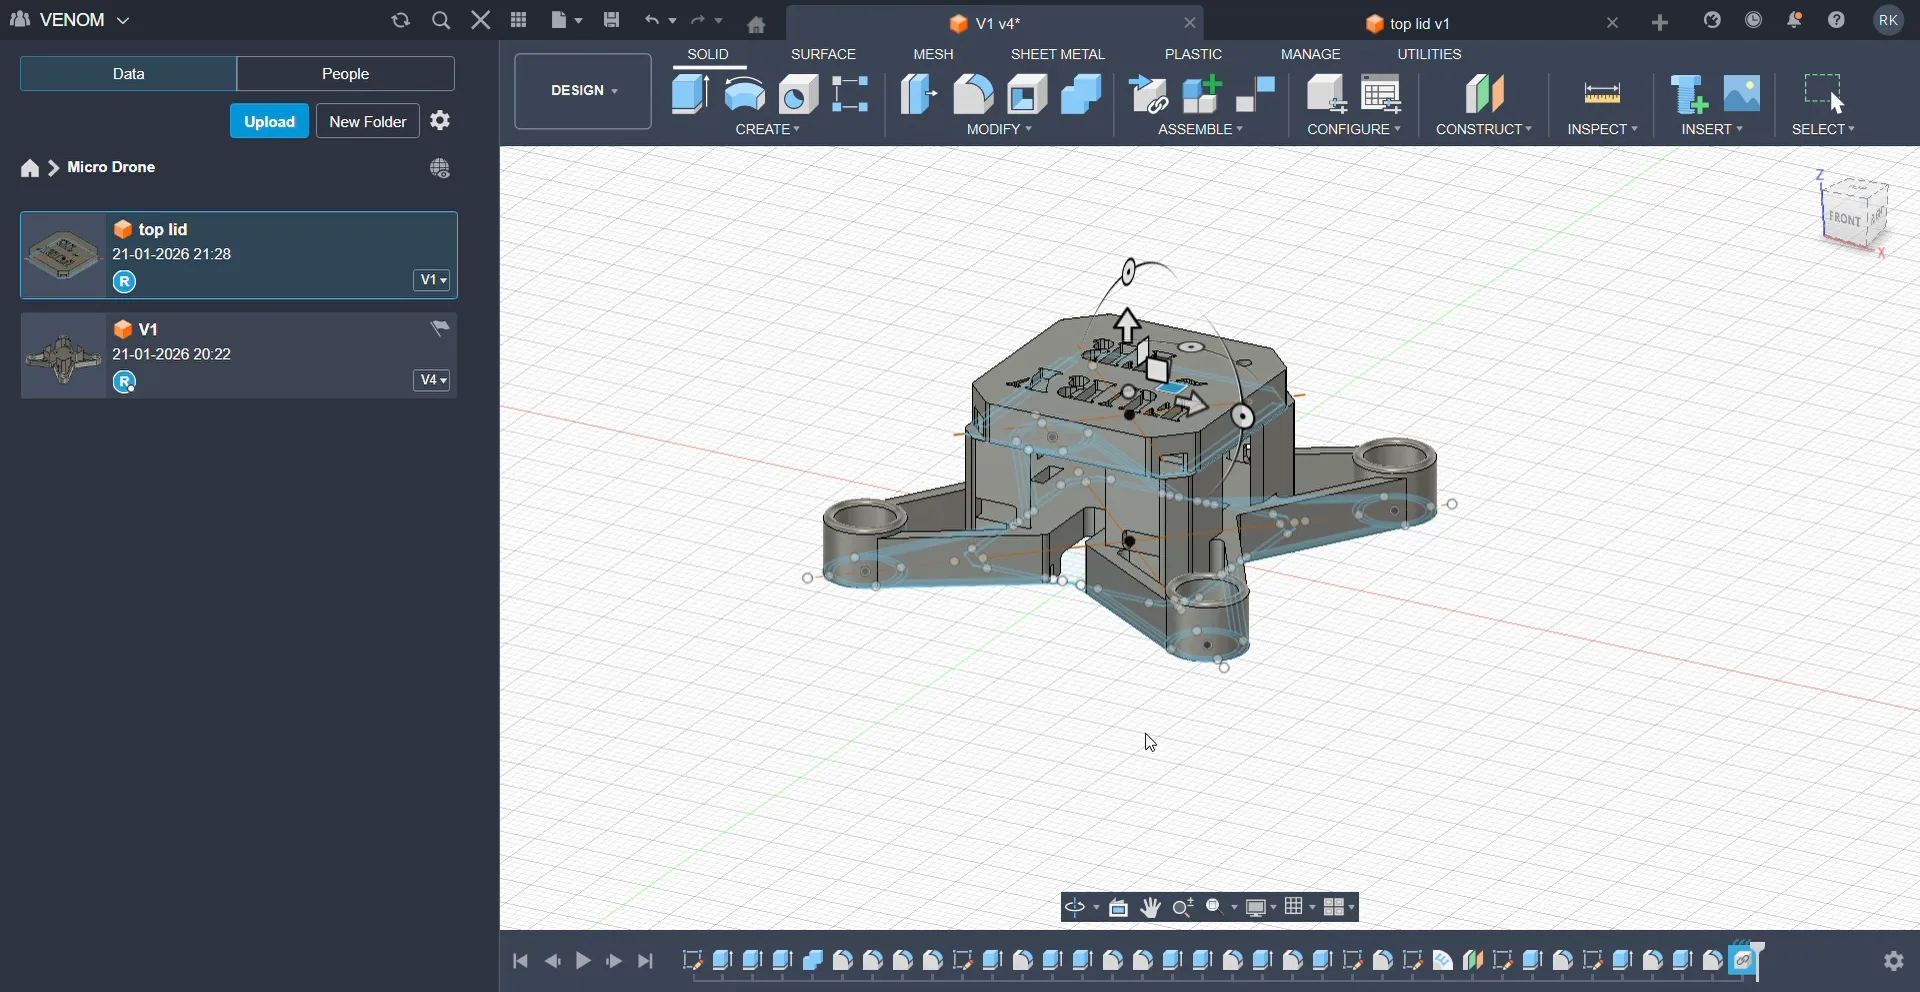Open the Change Parameters table icon
This screenshot has width=1920, height=992.
[x=1383, y=94]
